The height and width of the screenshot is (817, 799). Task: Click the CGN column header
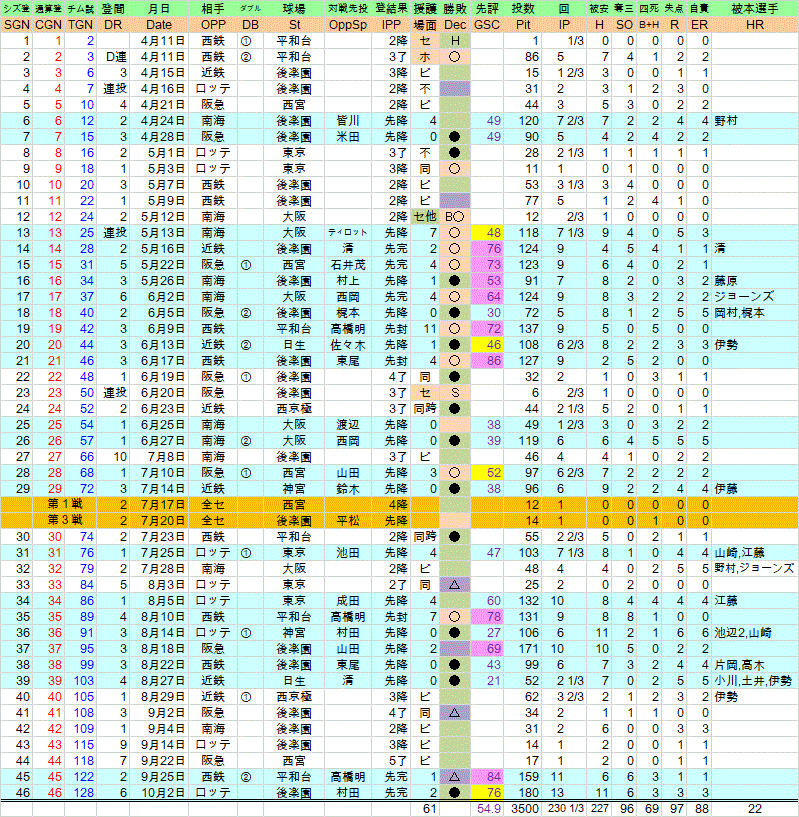48,25
